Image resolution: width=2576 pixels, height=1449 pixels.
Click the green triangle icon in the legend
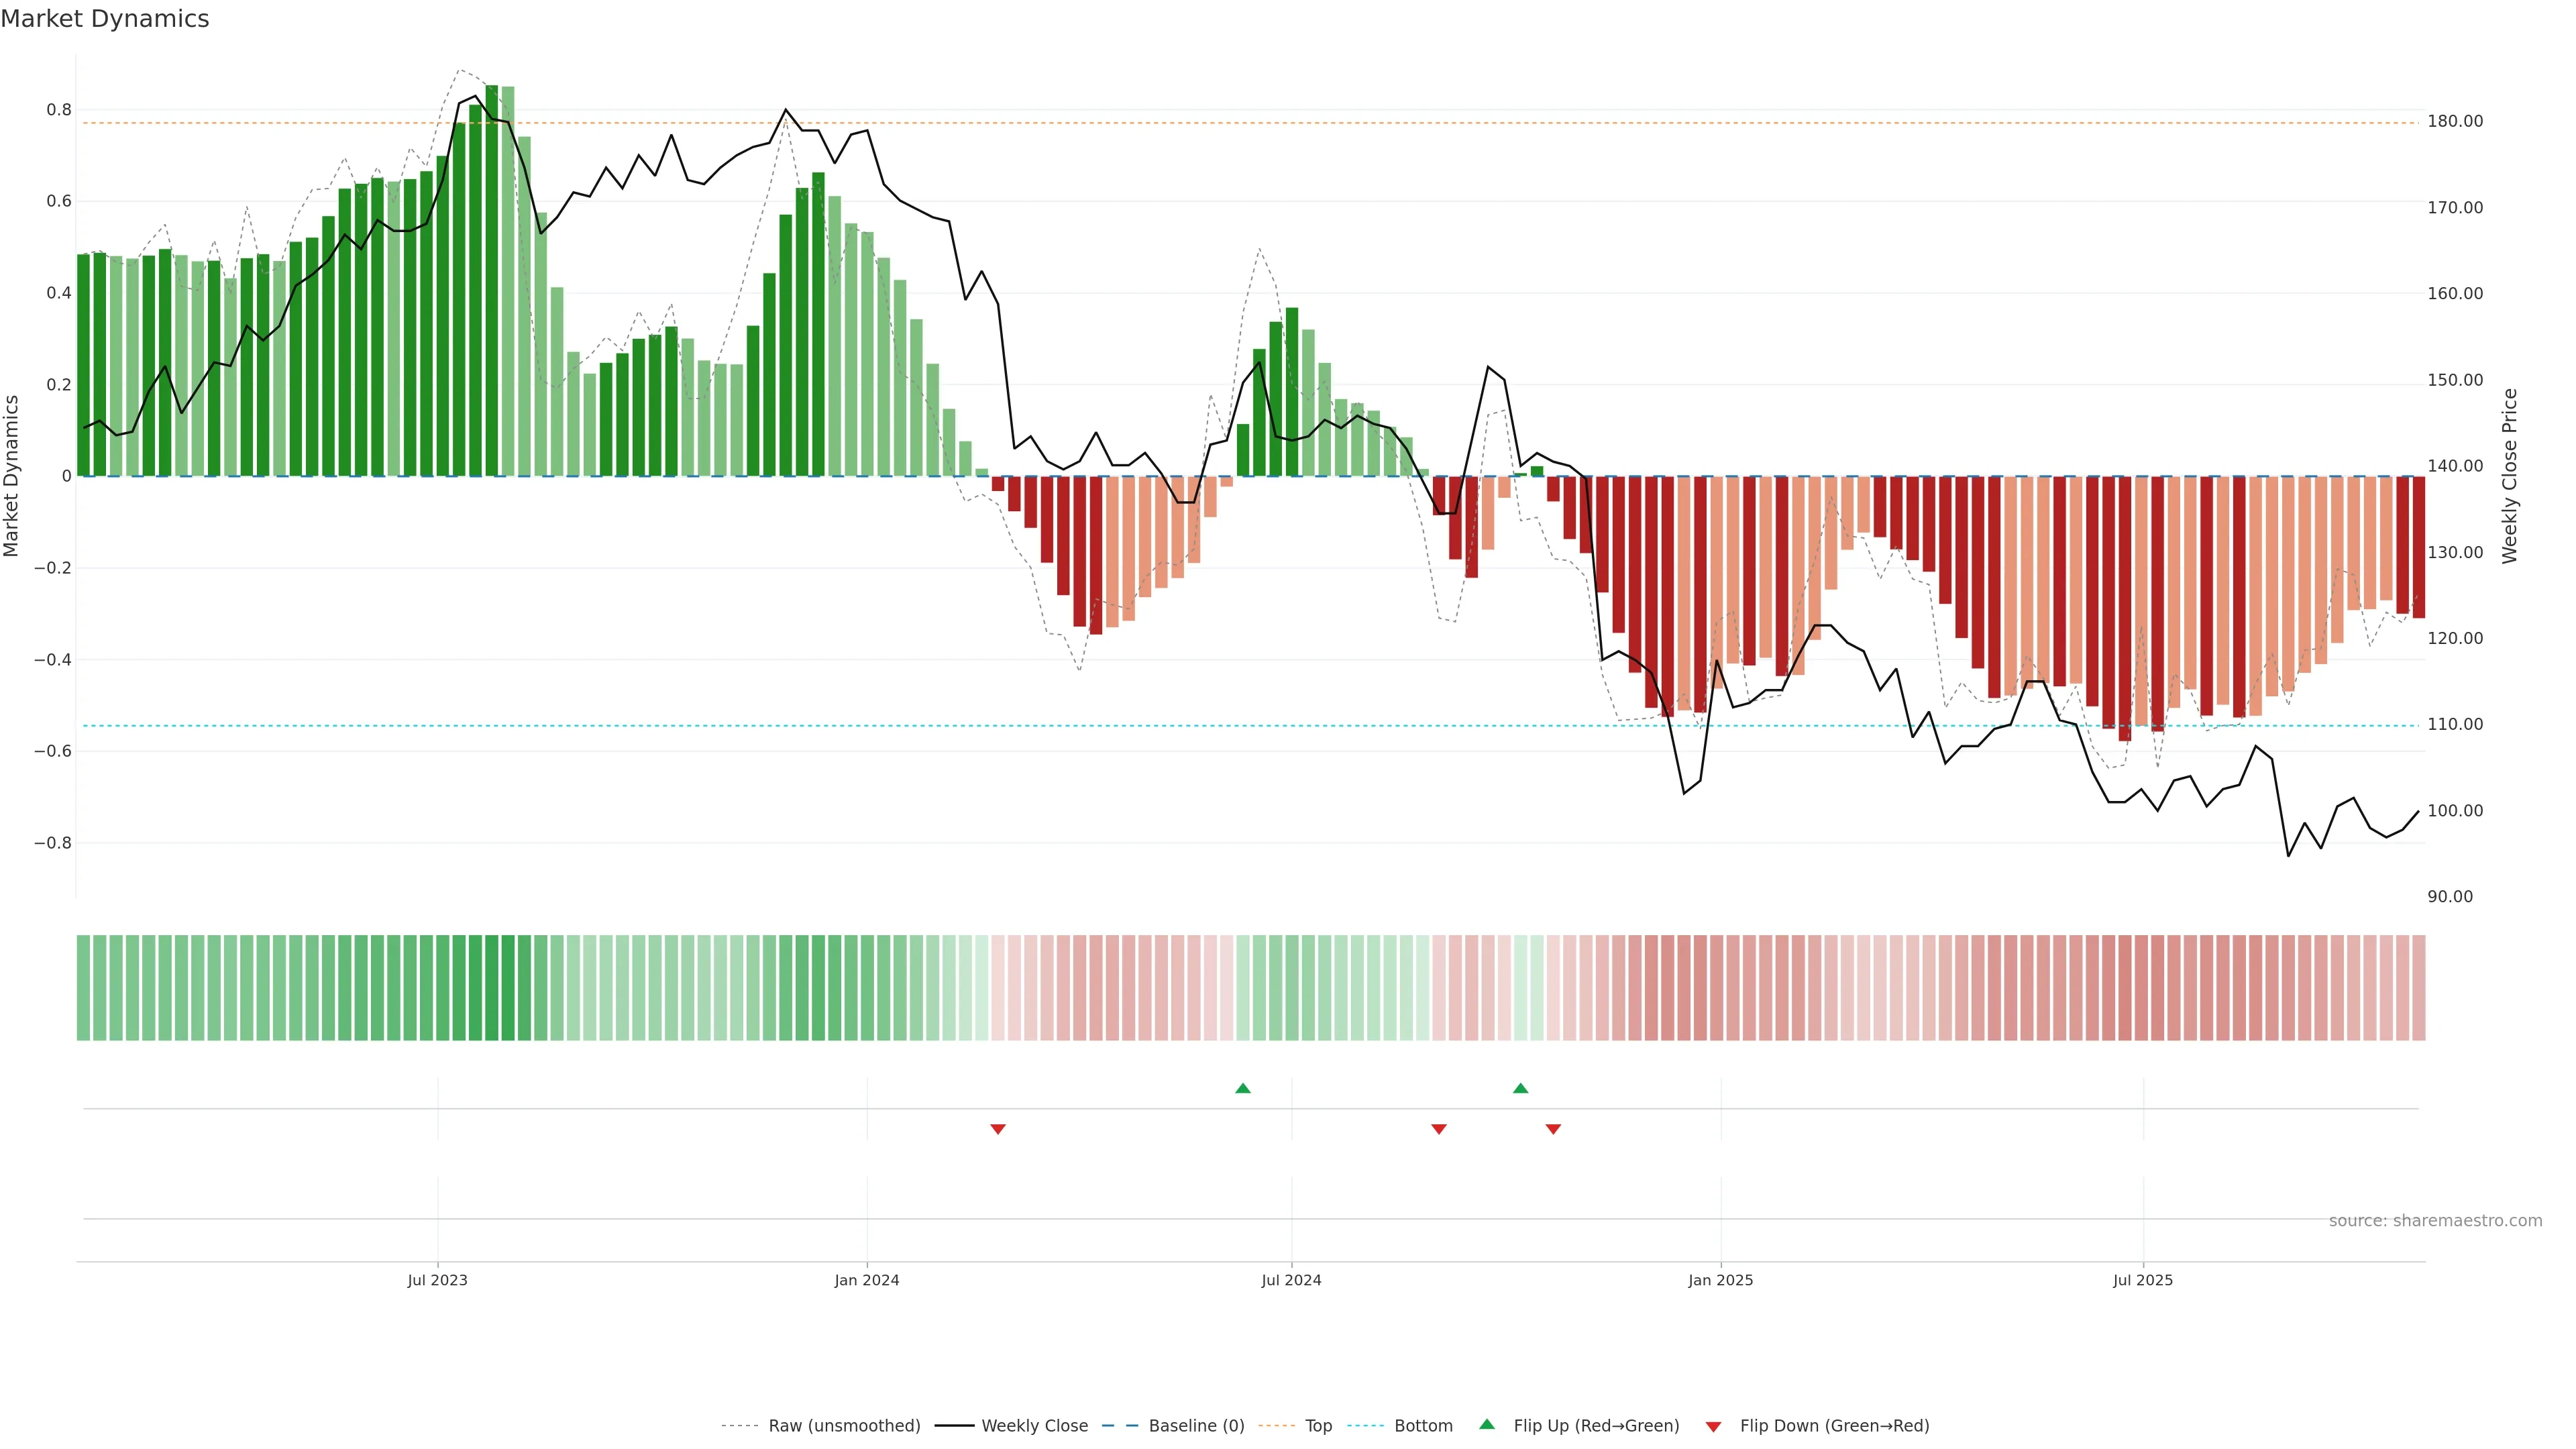(1487, 1425)
